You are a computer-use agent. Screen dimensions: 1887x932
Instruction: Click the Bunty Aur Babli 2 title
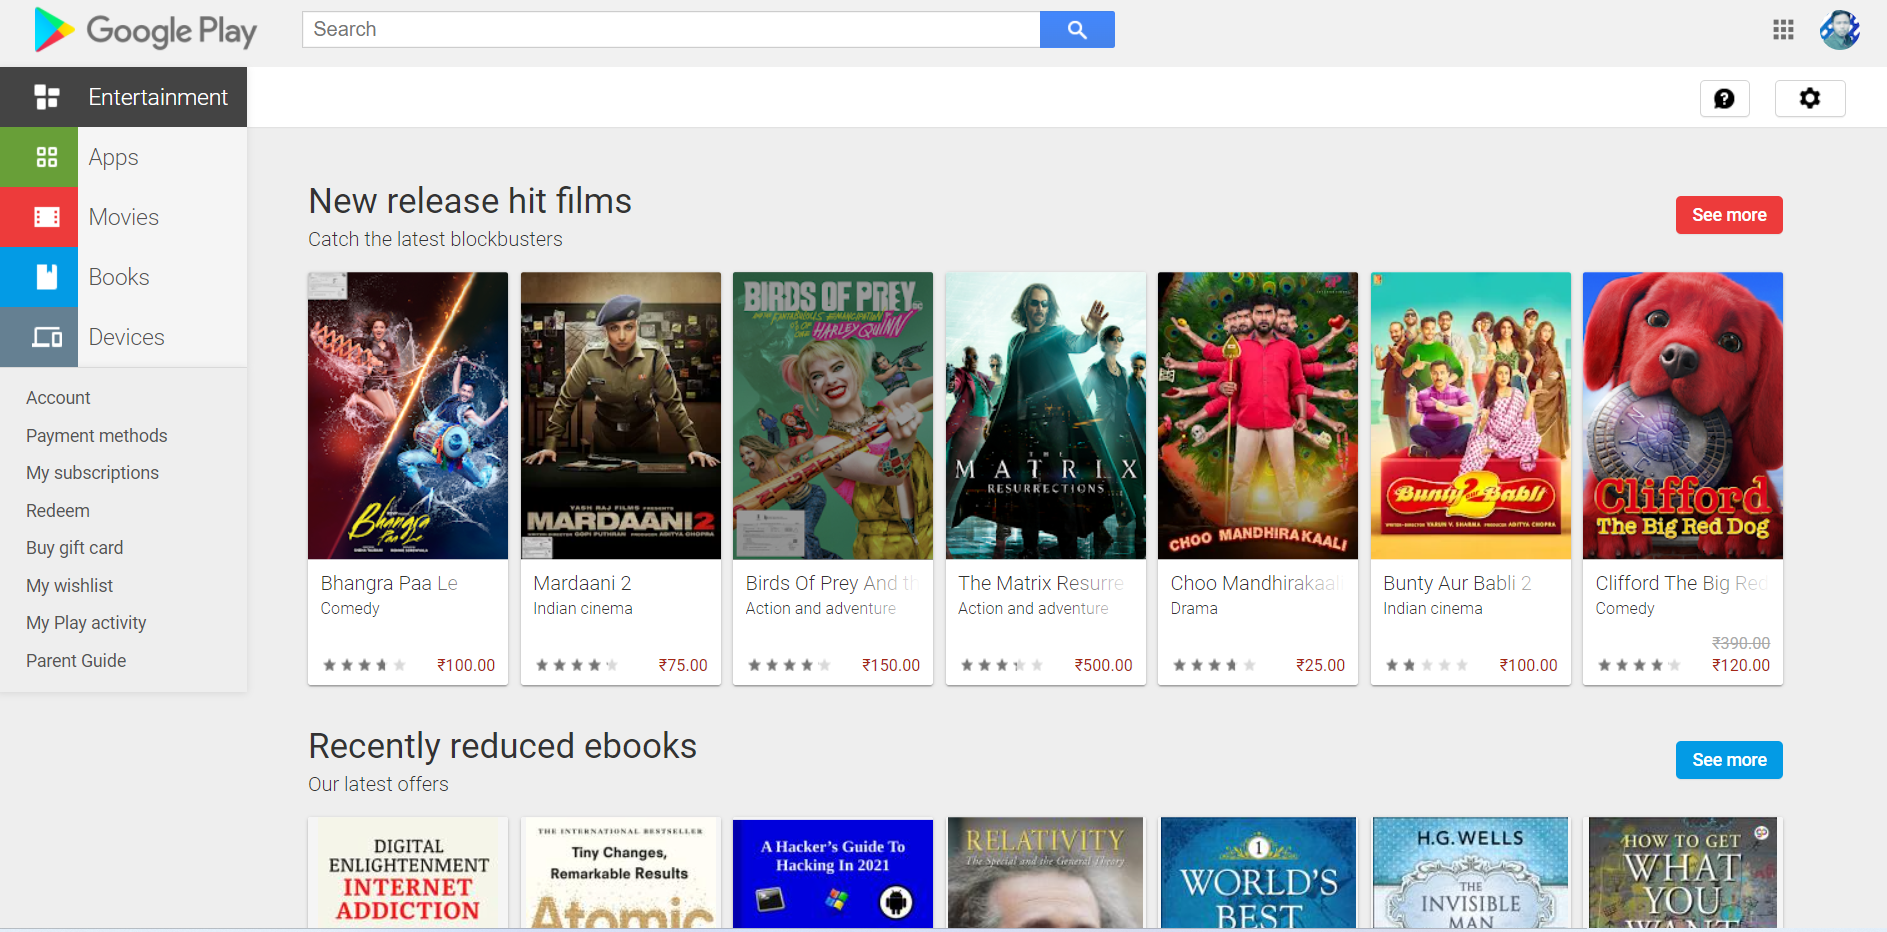pos(1457,583)
